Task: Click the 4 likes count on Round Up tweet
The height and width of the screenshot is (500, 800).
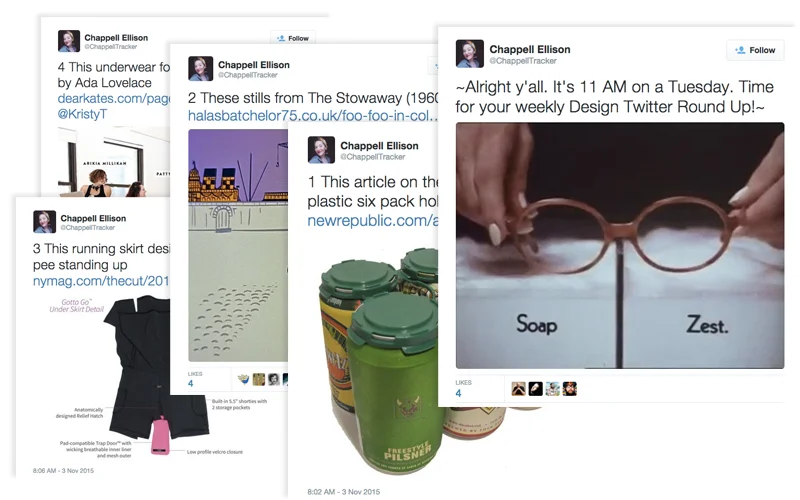Action: (458, 393)
